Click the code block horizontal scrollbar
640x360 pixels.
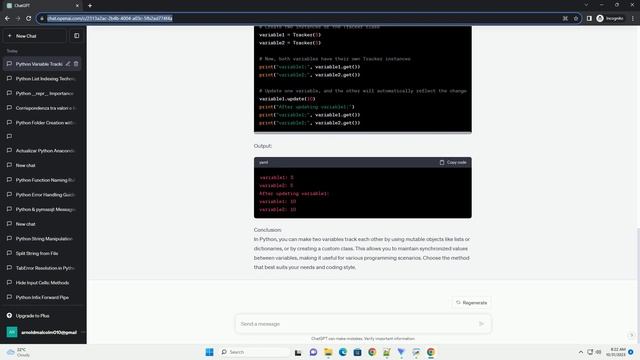(362, 132)
